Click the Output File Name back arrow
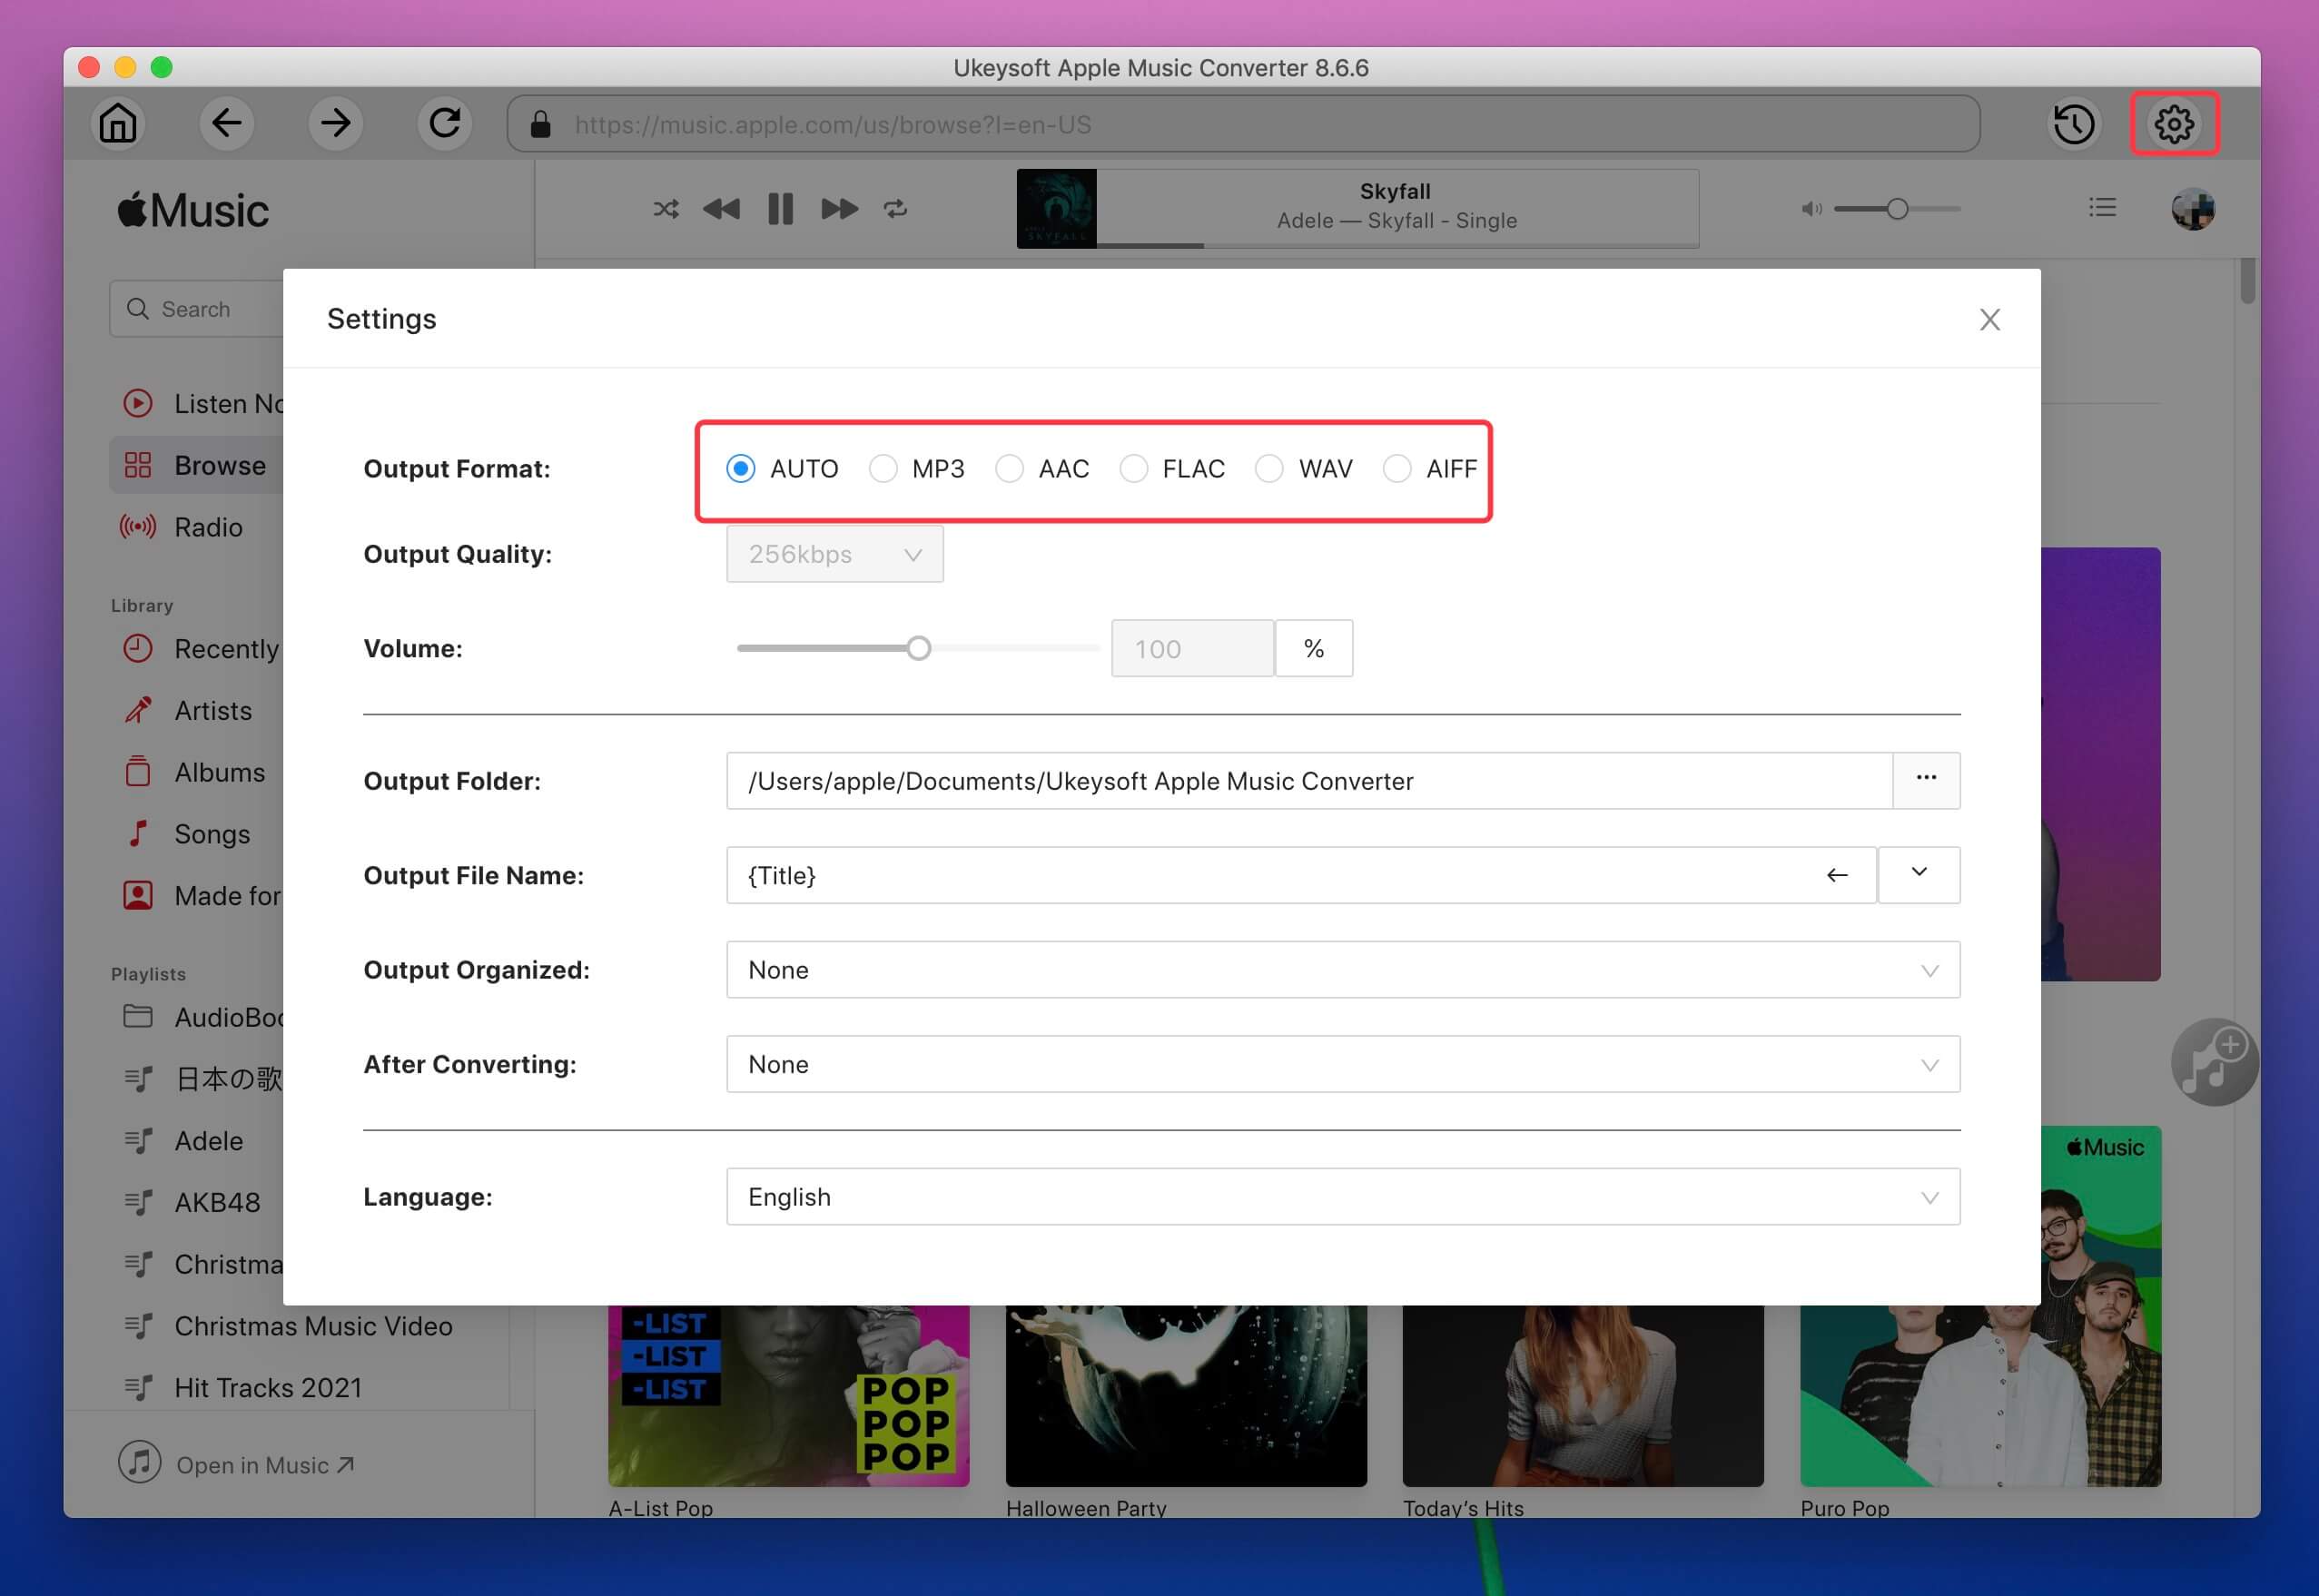This screenshot has height=1596, width=2319. point(1840,872)
